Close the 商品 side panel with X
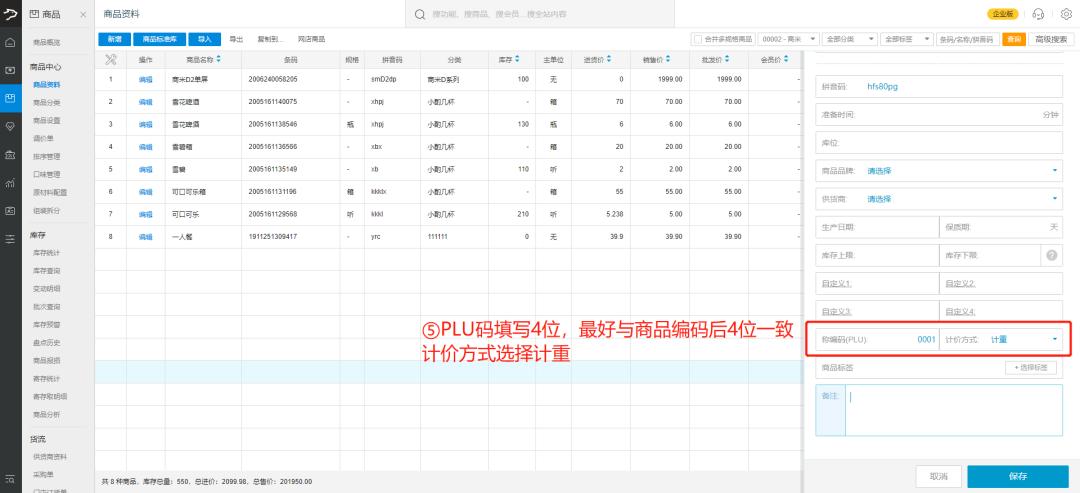Image resolution: width=1080 pixels, height=493 pixels. click(x=83, y=14)
